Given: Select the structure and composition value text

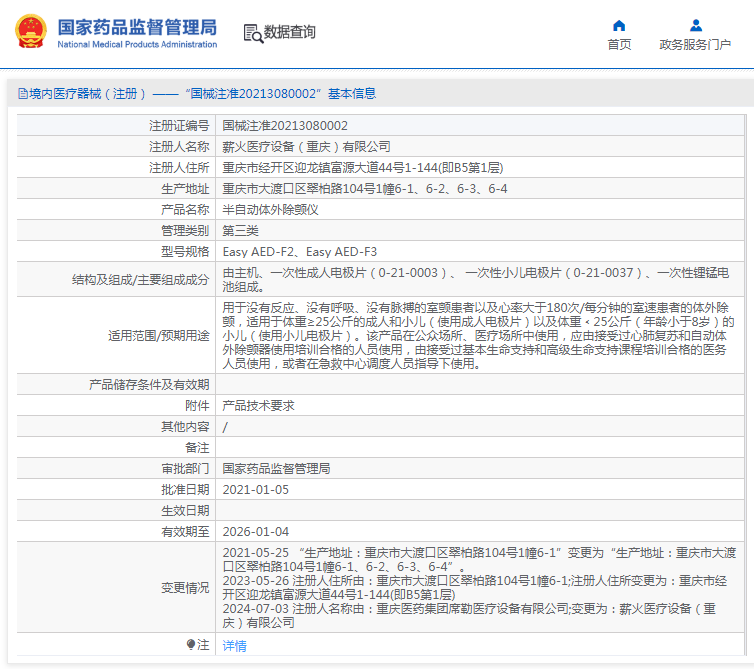Looking at the screenshot, I should click(476, 279).
